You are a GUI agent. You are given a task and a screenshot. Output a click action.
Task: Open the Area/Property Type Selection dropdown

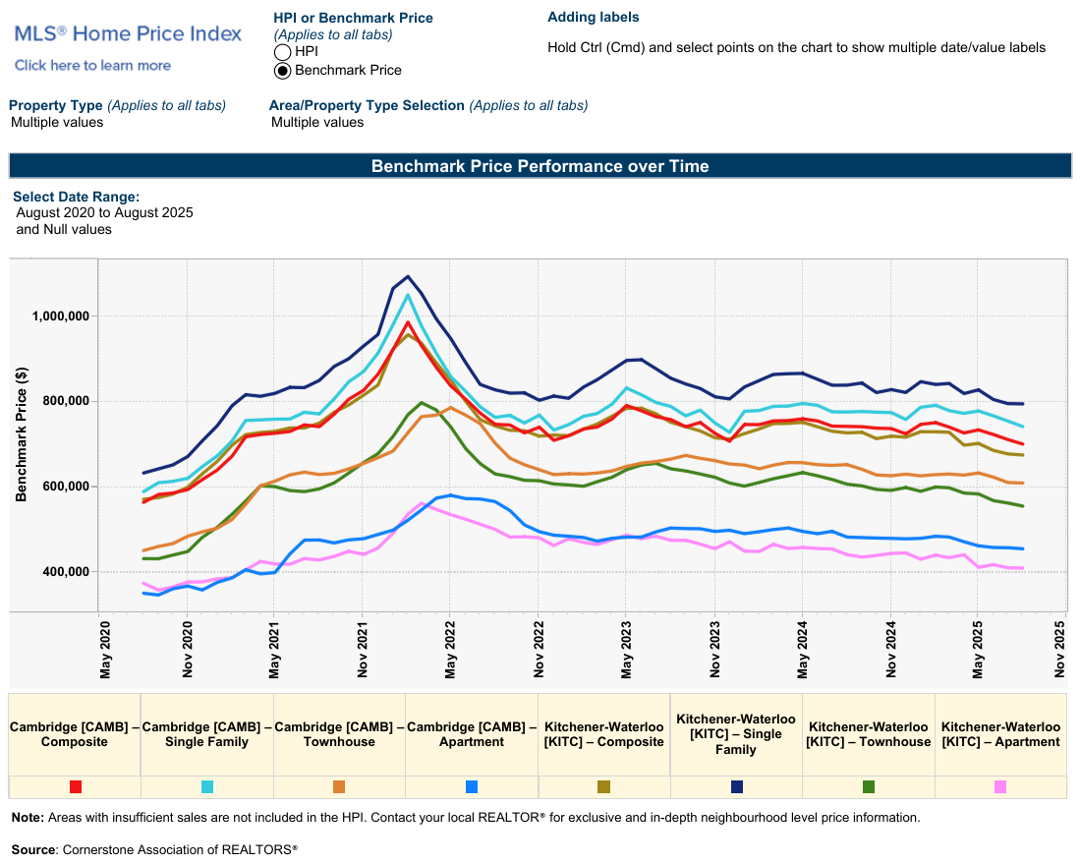tap(318, 123)
